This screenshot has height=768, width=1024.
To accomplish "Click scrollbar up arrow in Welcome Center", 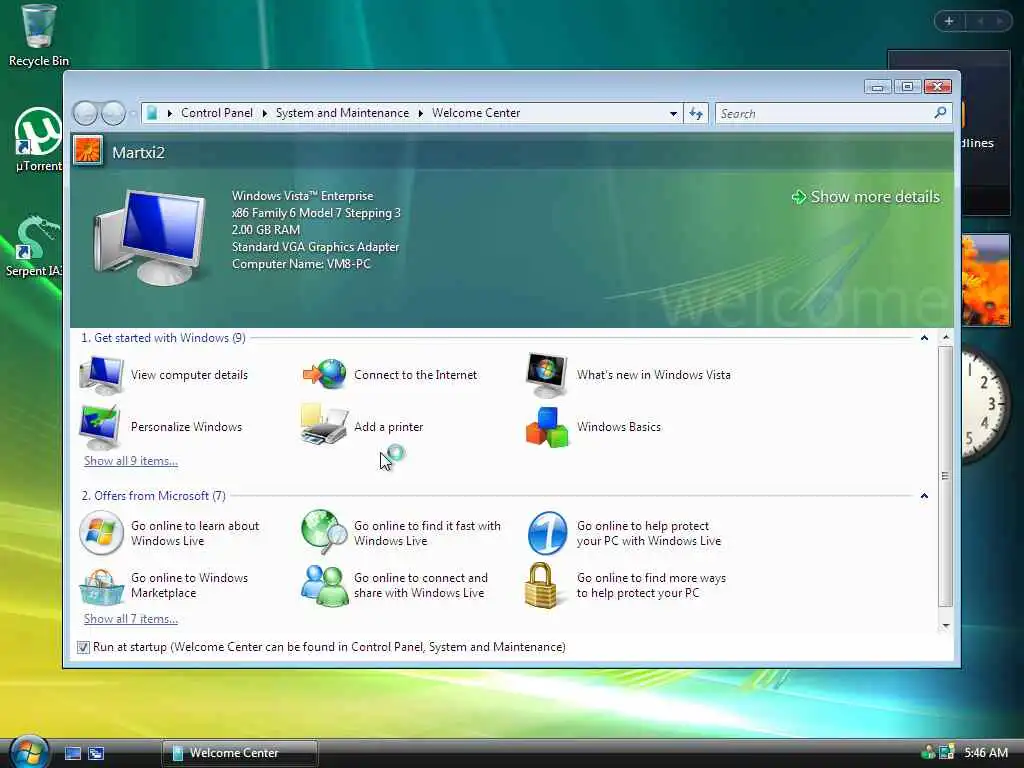I will click(946, 338).
